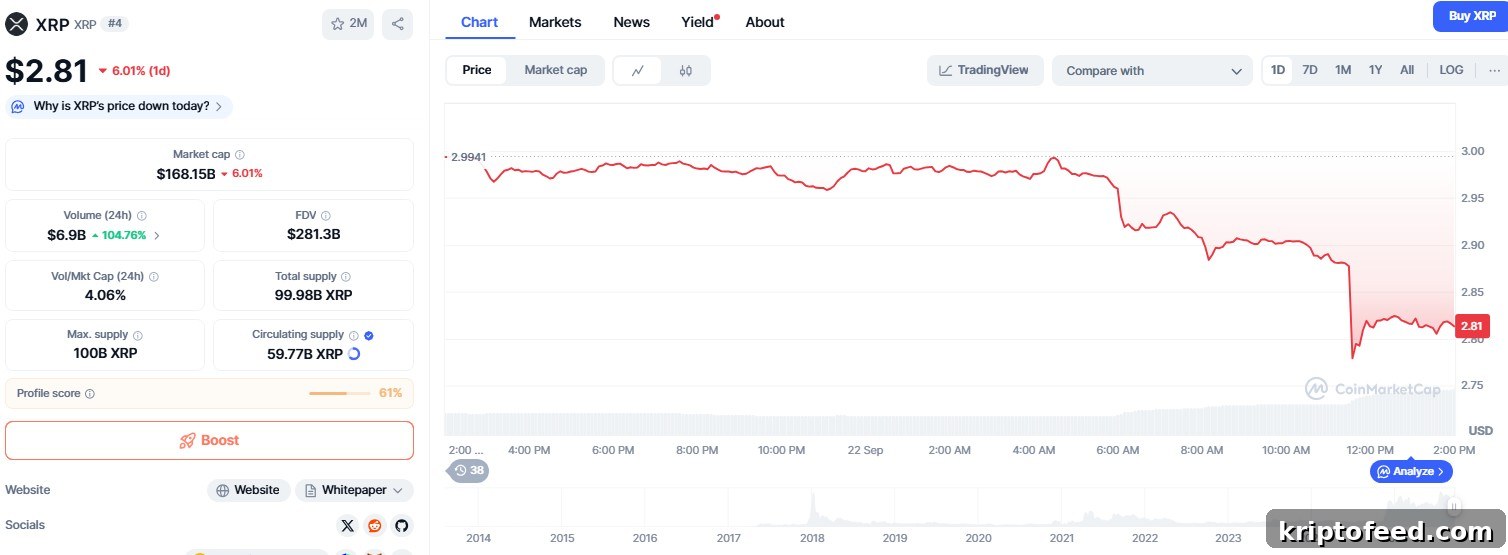
Task: Click the FDV info icon
Action: [326, 216]
